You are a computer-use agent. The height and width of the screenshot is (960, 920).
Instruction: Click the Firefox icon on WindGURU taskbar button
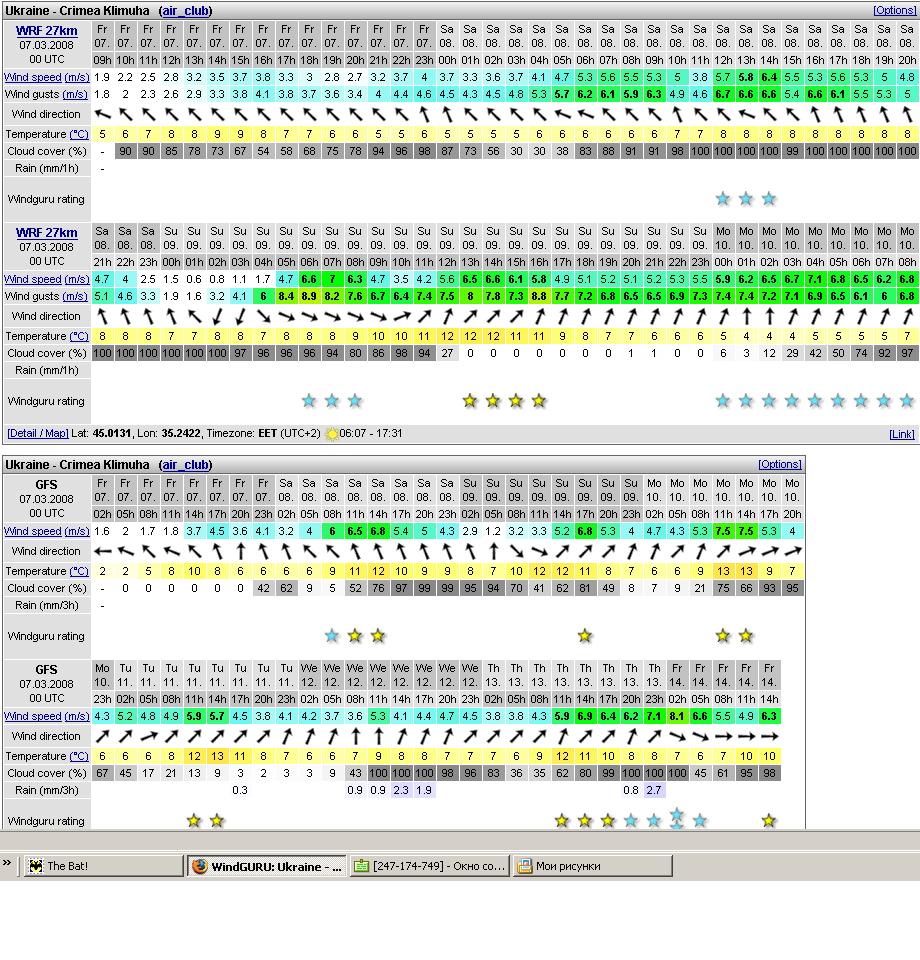[200, 866]
